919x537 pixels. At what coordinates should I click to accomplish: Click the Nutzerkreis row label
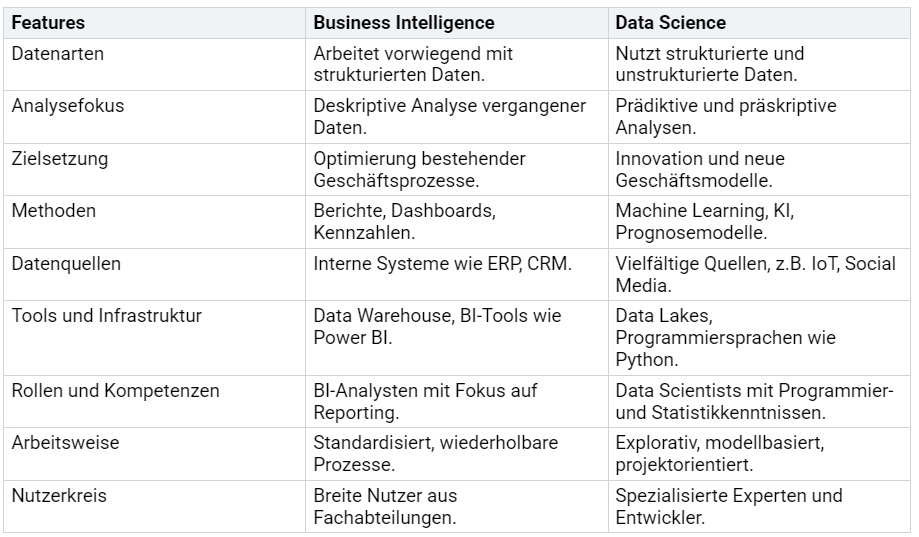tap(59, 495)
